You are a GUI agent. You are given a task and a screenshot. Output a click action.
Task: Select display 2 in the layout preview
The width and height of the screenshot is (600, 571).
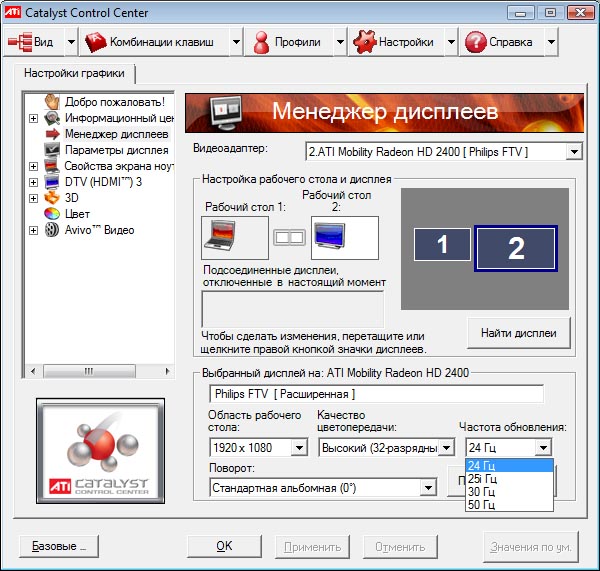coord(516,248)
